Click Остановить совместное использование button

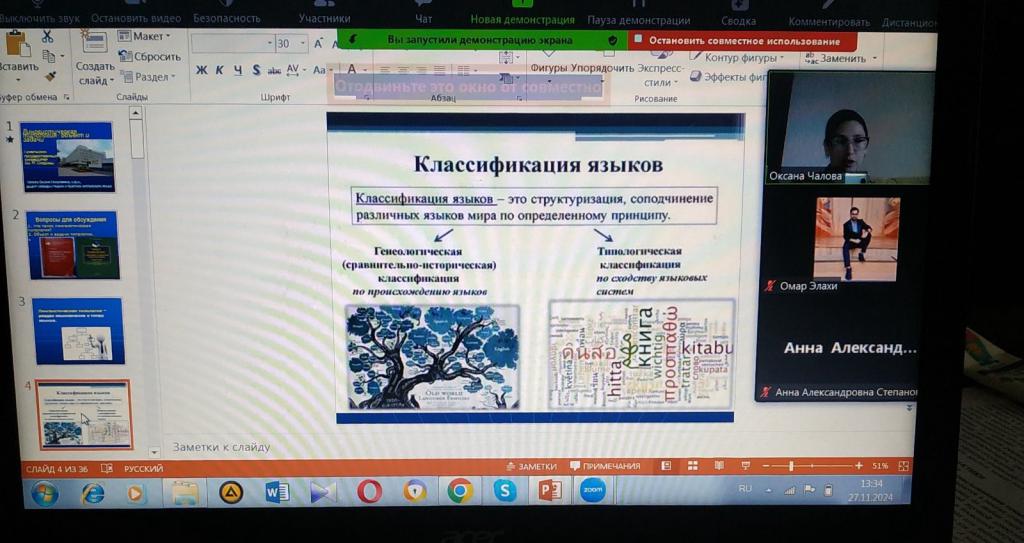(x=743, y=41)
